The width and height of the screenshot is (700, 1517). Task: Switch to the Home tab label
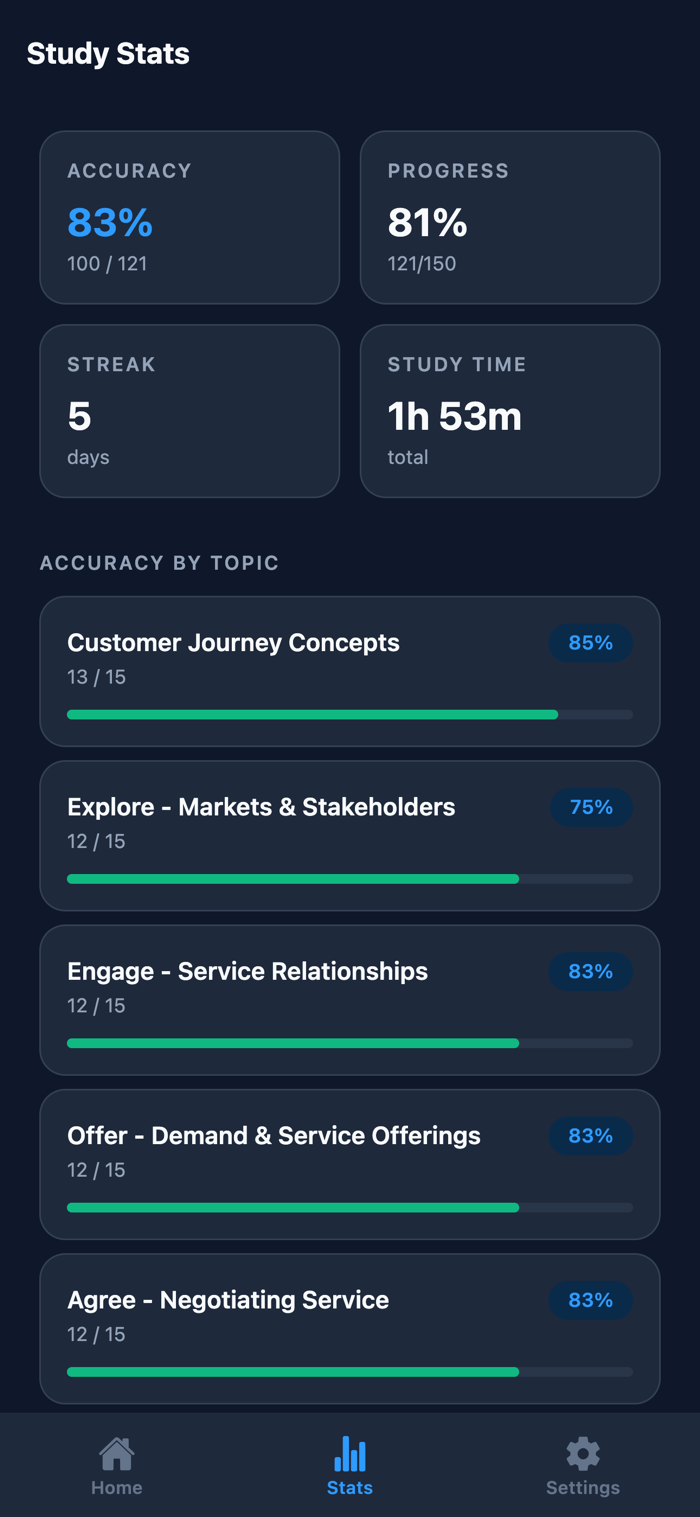coord(116,1487)
